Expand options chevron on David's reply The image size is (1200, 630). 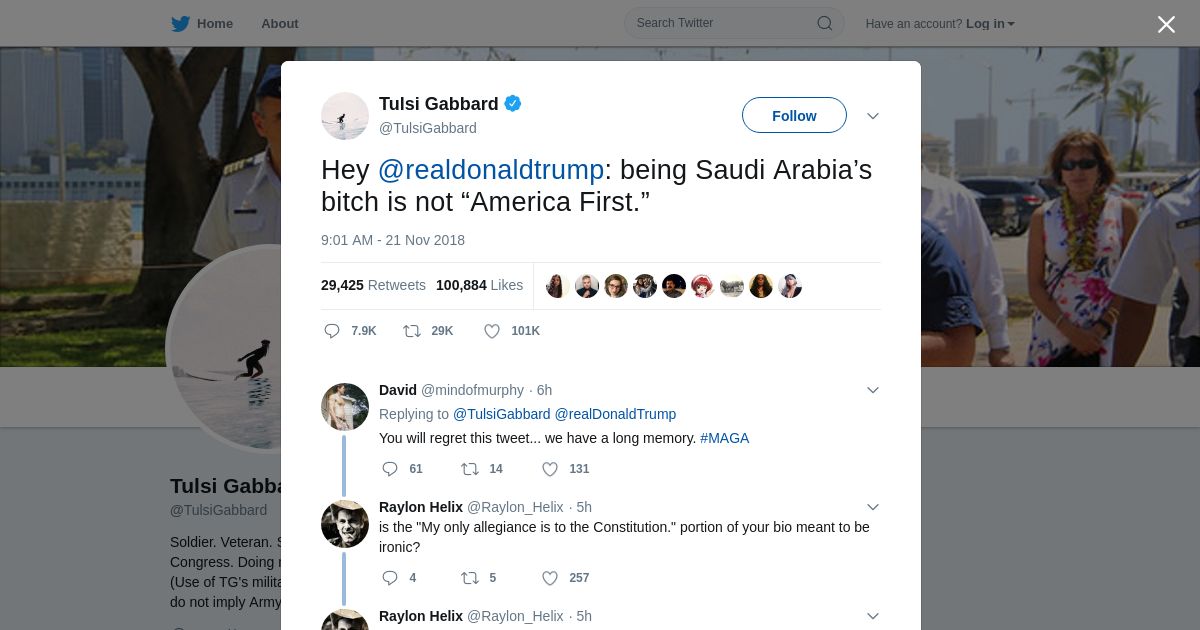click(x=872, y=390)
